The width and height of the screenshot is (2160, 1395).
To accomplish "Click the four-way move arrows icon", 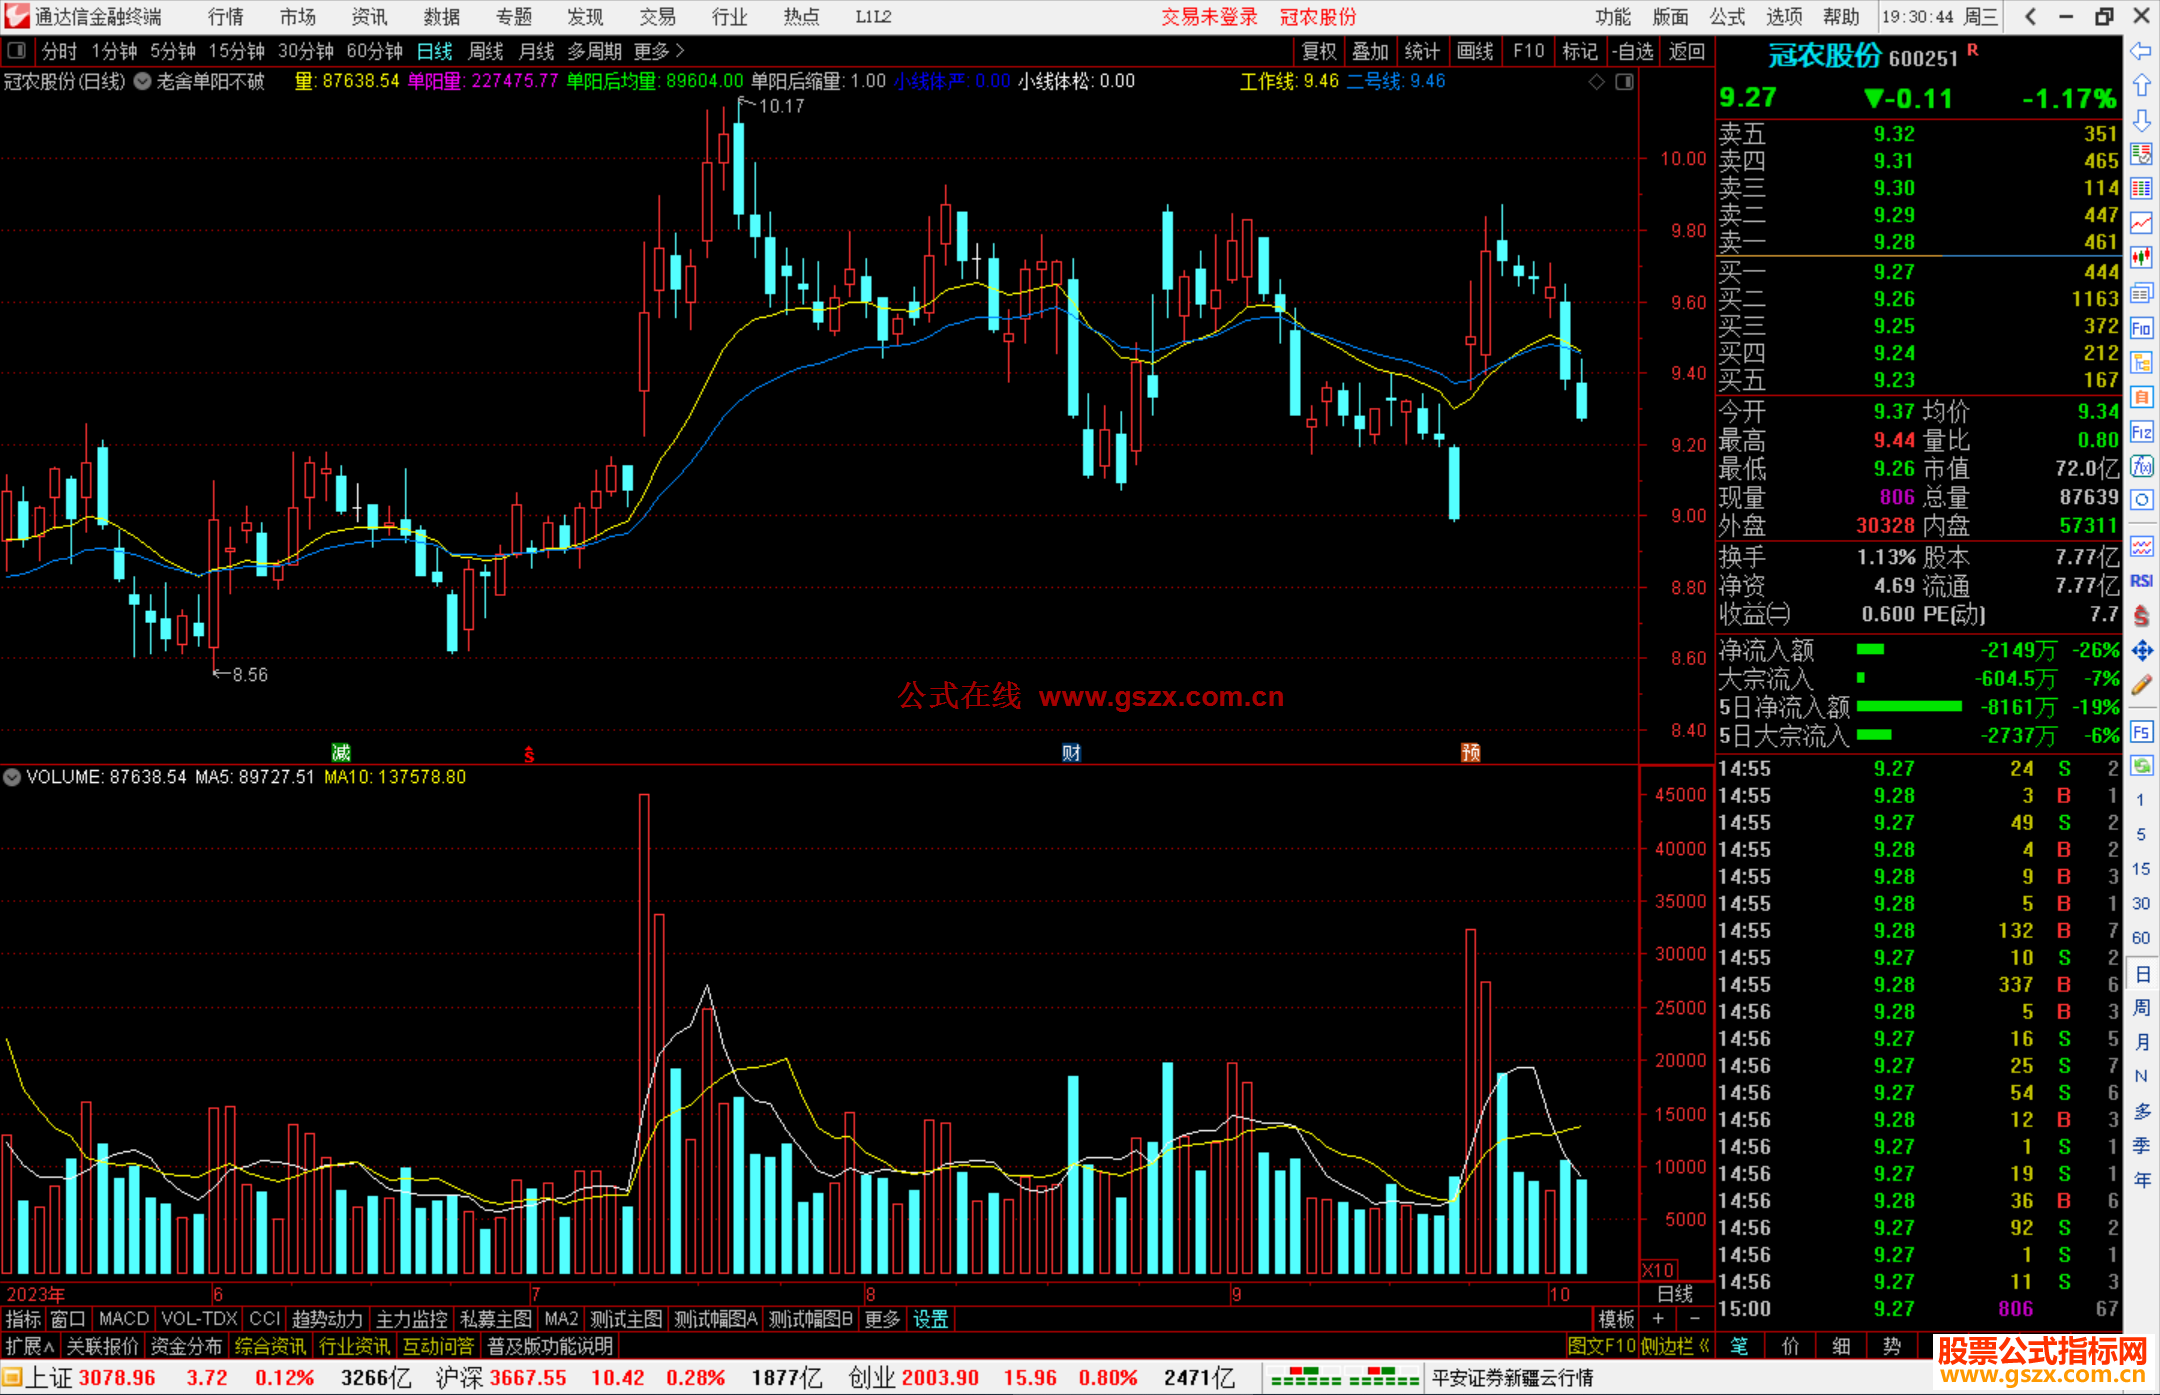I will pyautogui.click(x=2141, y=651).
